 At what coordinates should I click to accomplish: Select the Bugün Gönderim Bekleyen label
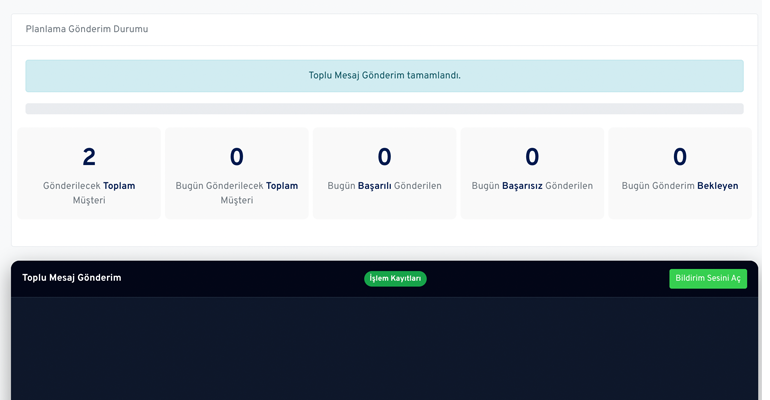click(680, 186)
